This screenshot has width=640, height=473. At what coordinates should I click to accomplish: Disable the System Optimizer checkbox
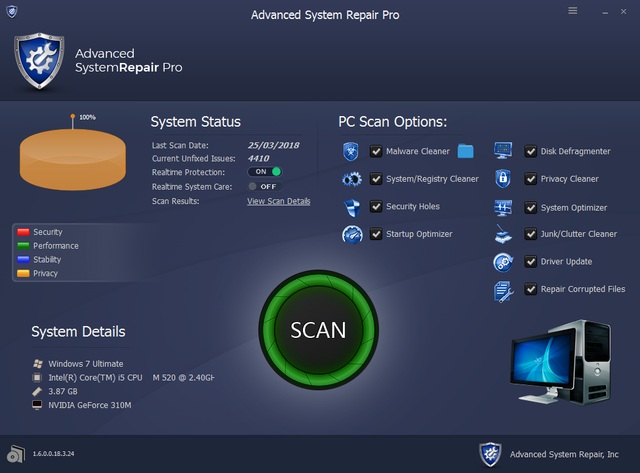pos(531,208)
